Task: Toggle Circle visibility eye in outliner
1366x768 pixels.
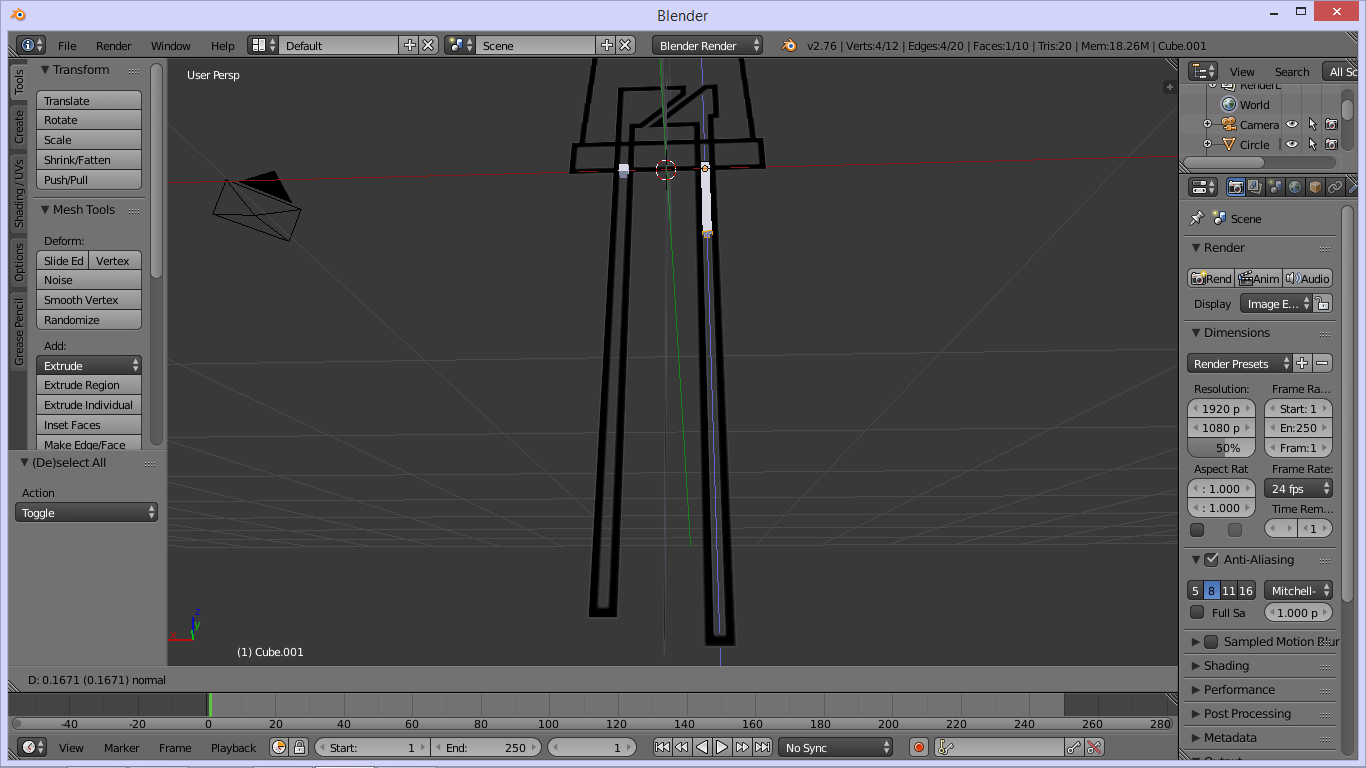Action: coord(1292,144)
